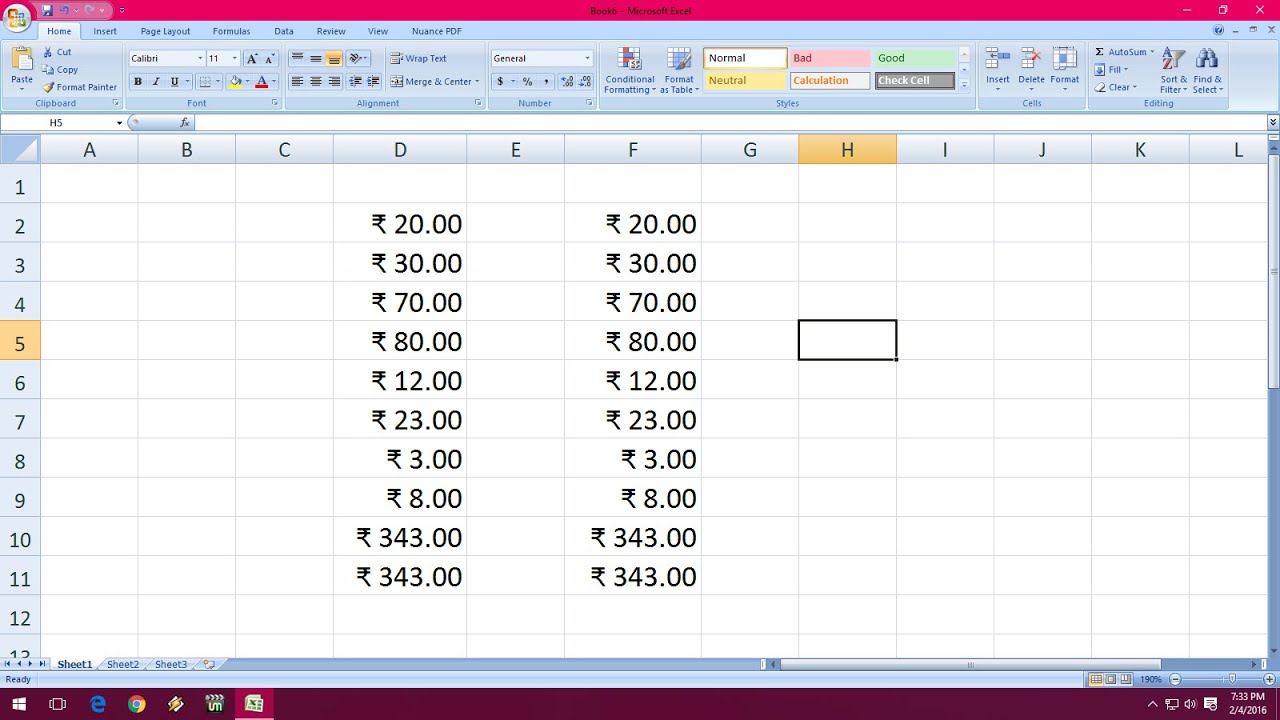Screen dimensions: 1280x720
Task: Apply the Good cell style
Action: point(915,58)
